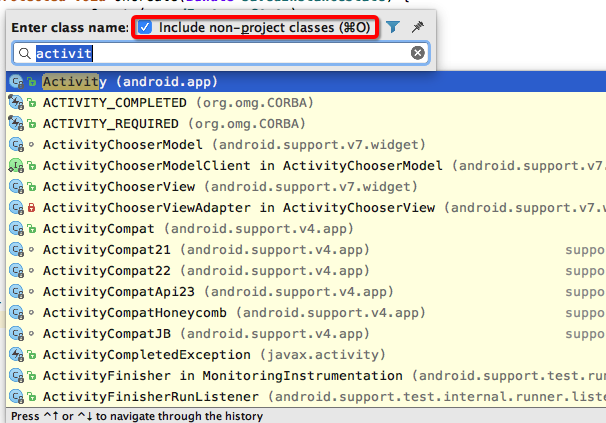Select ActivityCompatApi23 class
This screenshot has height=423, width=606.
click(x=306, y=292)
